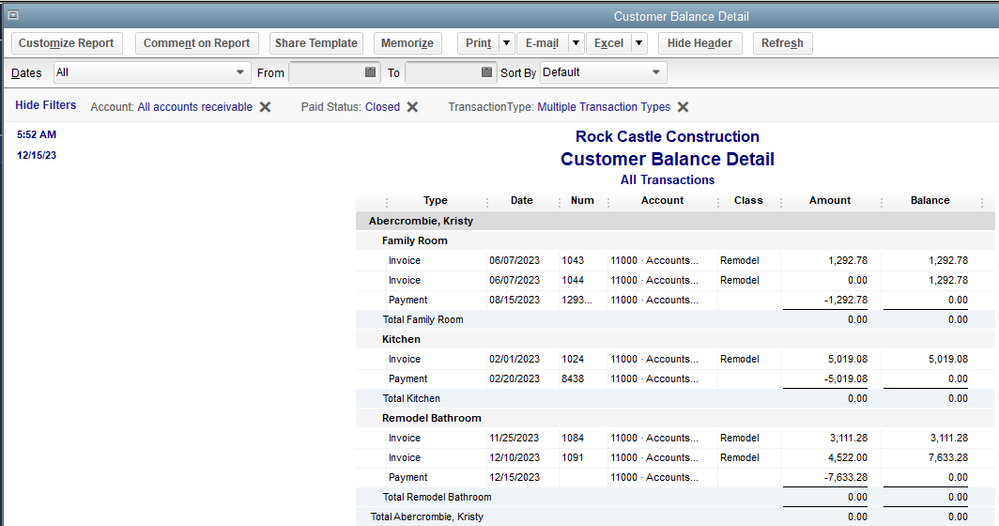Open the window control menu icon in title bar
The width and height of the screenshot is (999, 526).
coord(13,15)
